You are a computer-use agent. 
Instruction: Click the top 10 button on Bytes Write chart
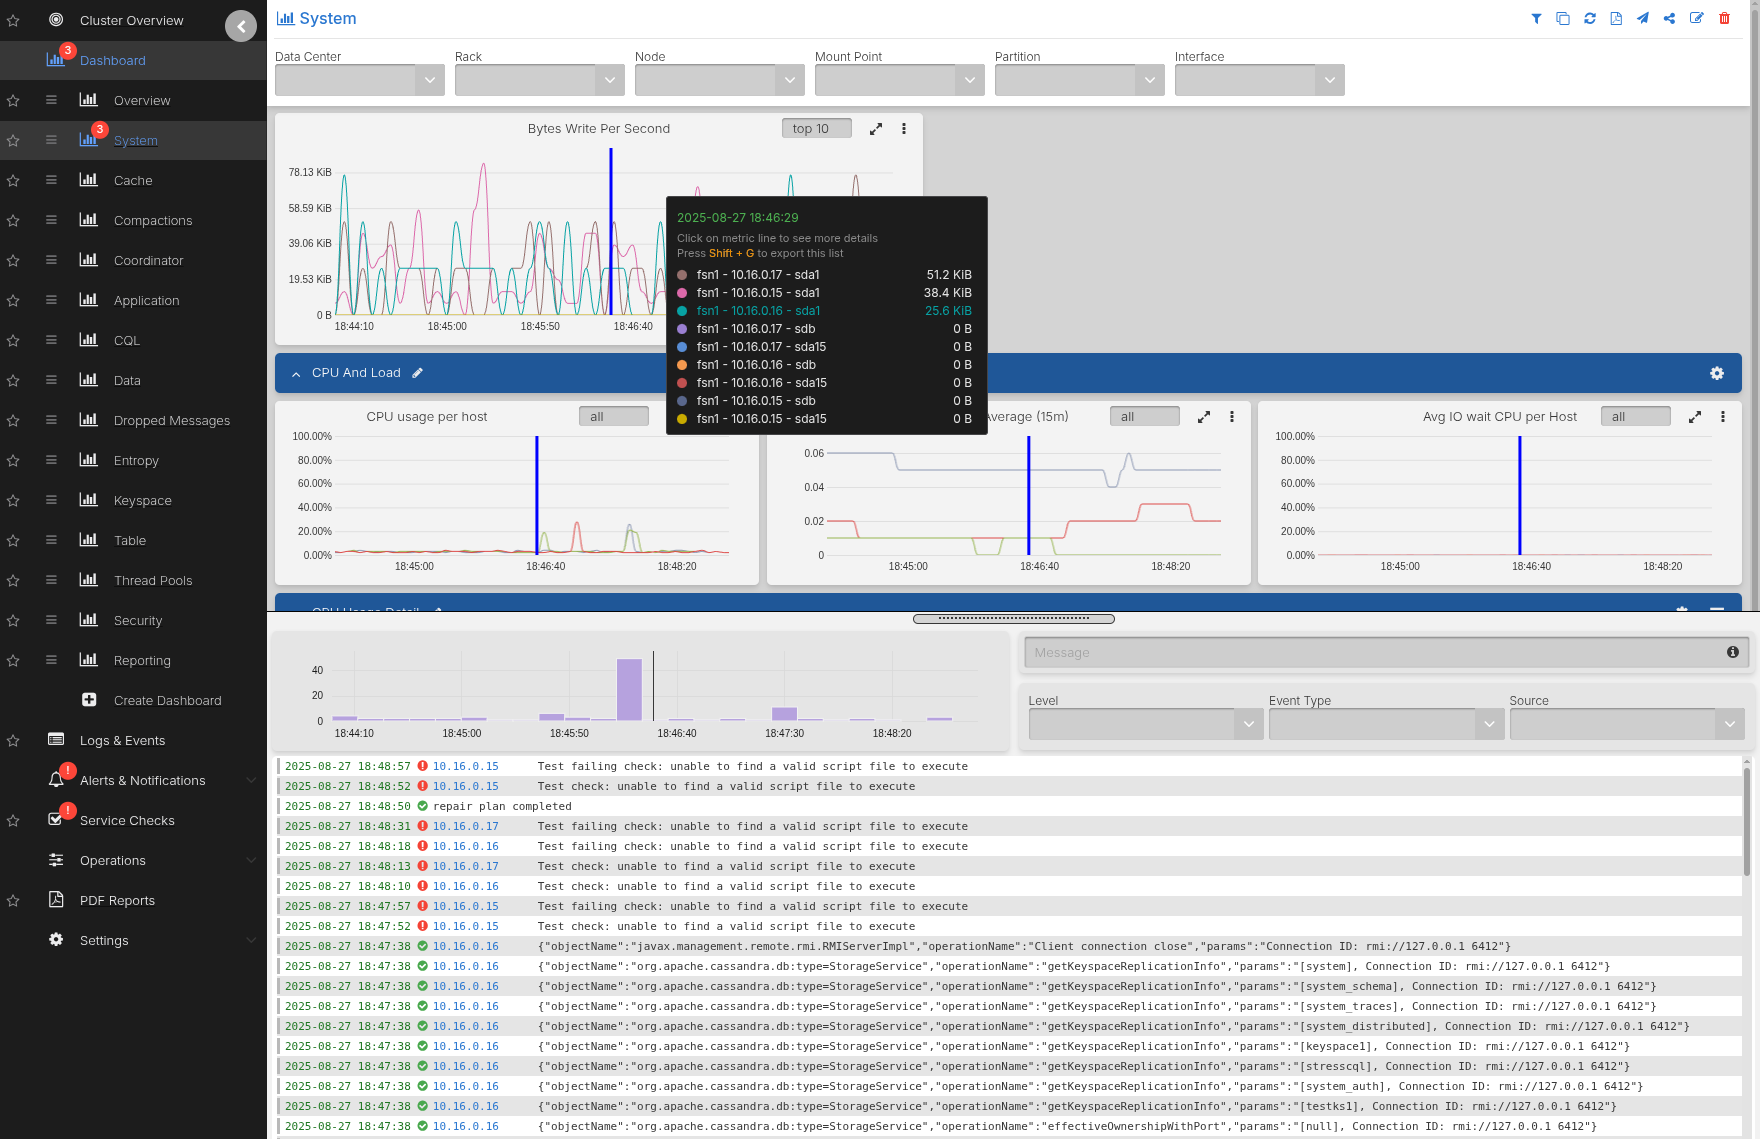[816, 129]
